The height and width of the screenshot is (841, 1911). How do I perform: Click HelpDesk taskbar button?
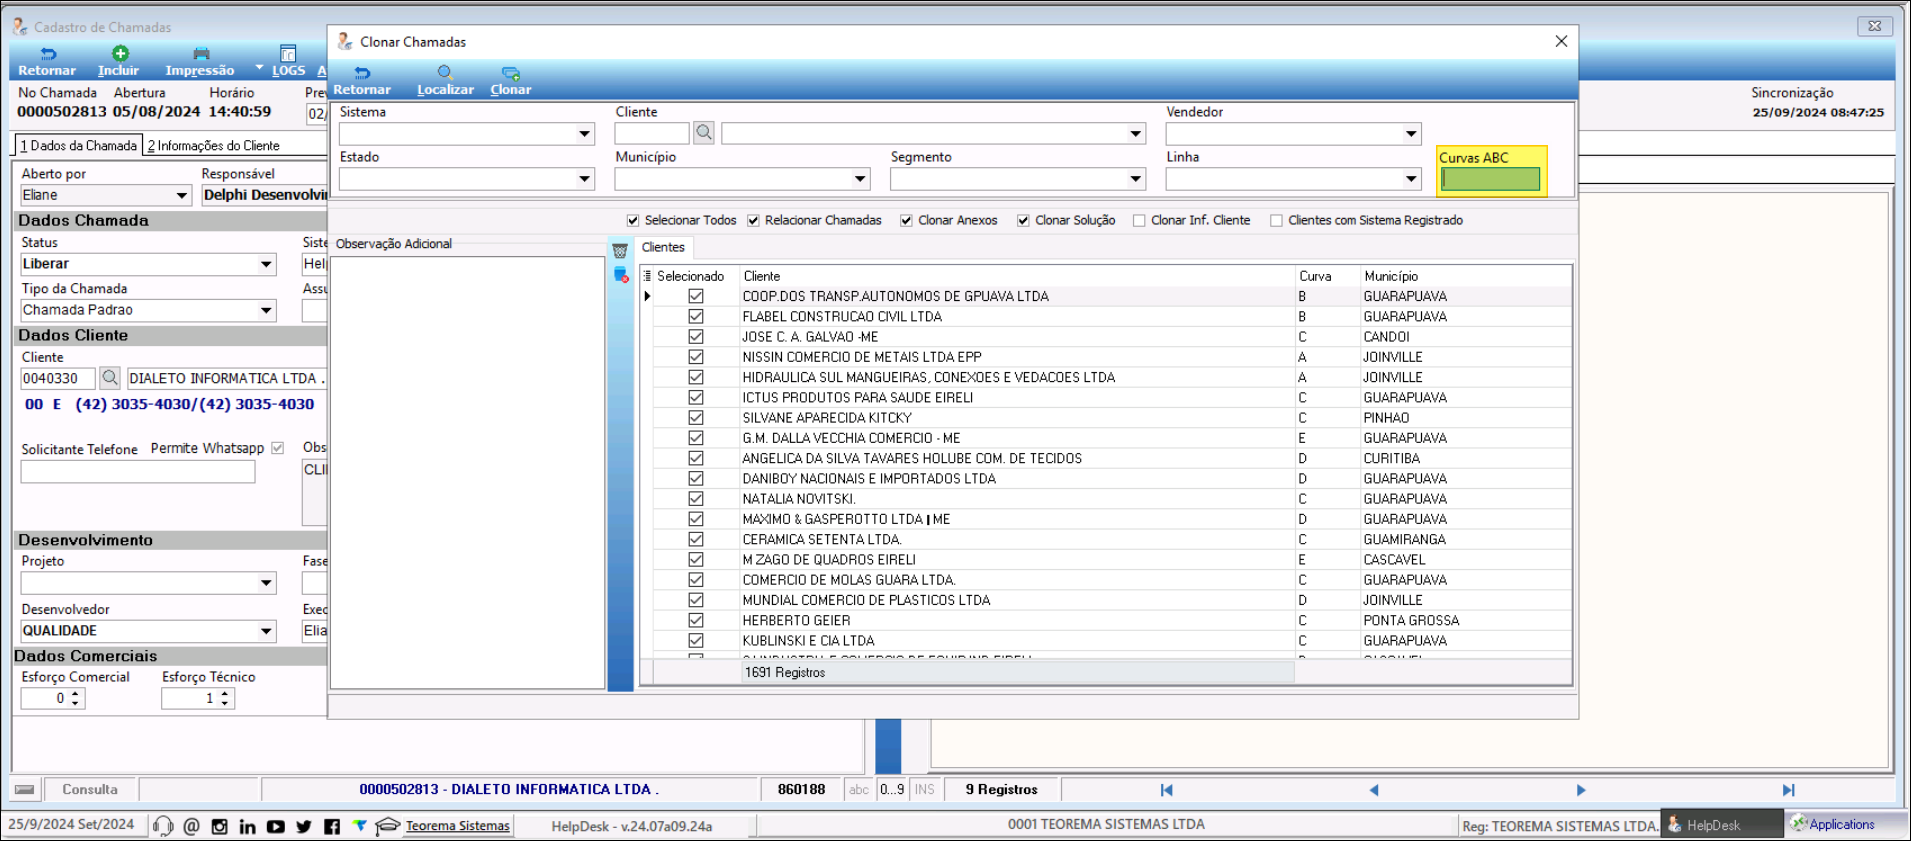tap(1722, 825)
